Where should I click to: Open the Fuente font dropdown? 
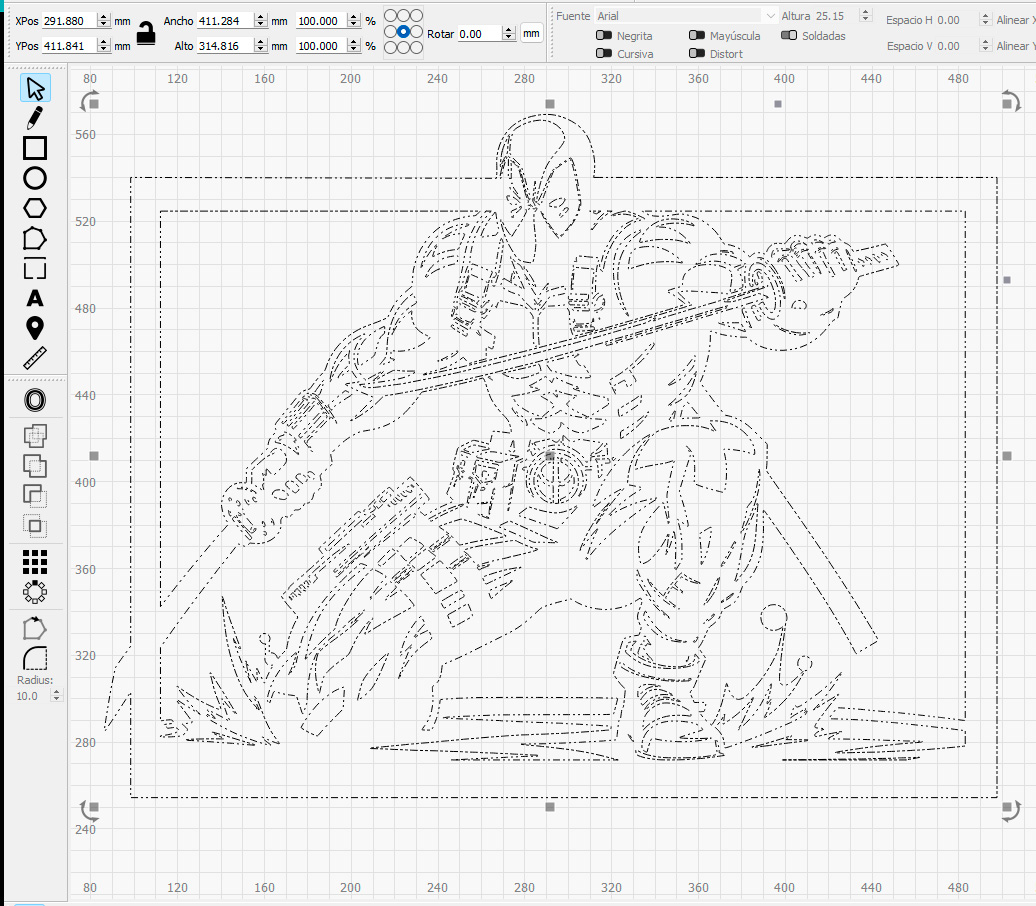pos(685,16)
